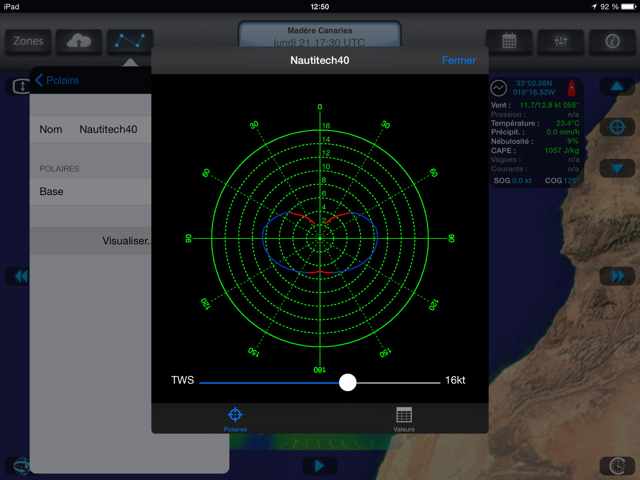Viewport: 640px width, 480px height.
Task: Switch to the Valeurs tab
Action: click(404, 419)
